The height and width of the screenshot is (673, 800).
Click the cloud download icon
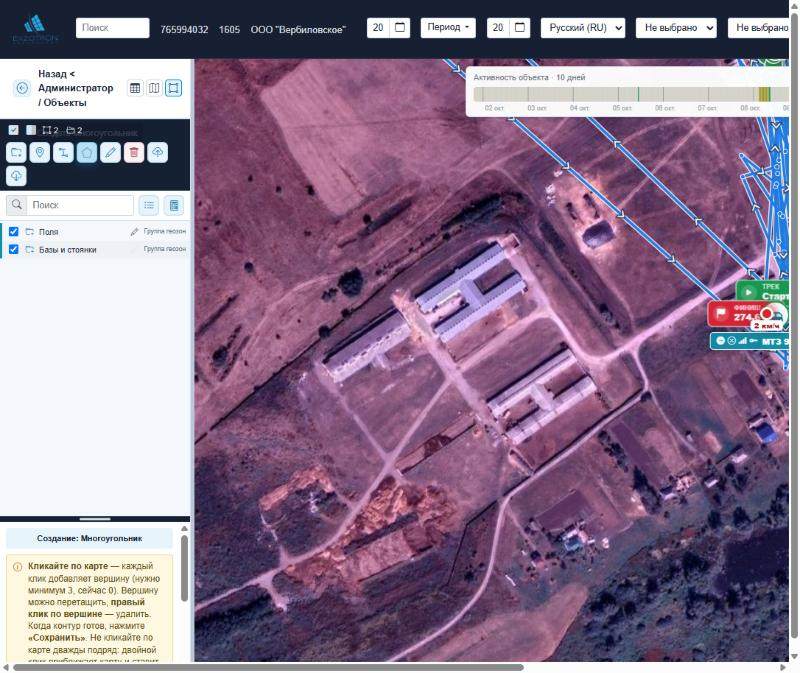pos(16,176)
